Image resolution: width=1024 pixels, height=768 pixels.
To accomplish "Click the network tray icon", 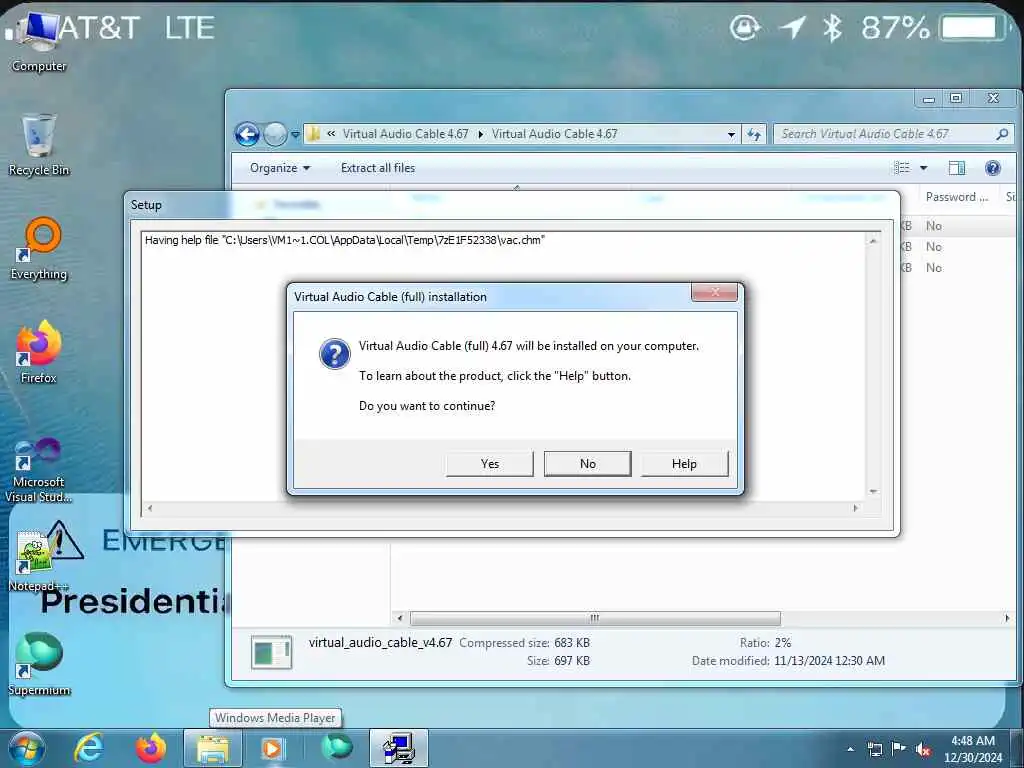I will (874, 749).
